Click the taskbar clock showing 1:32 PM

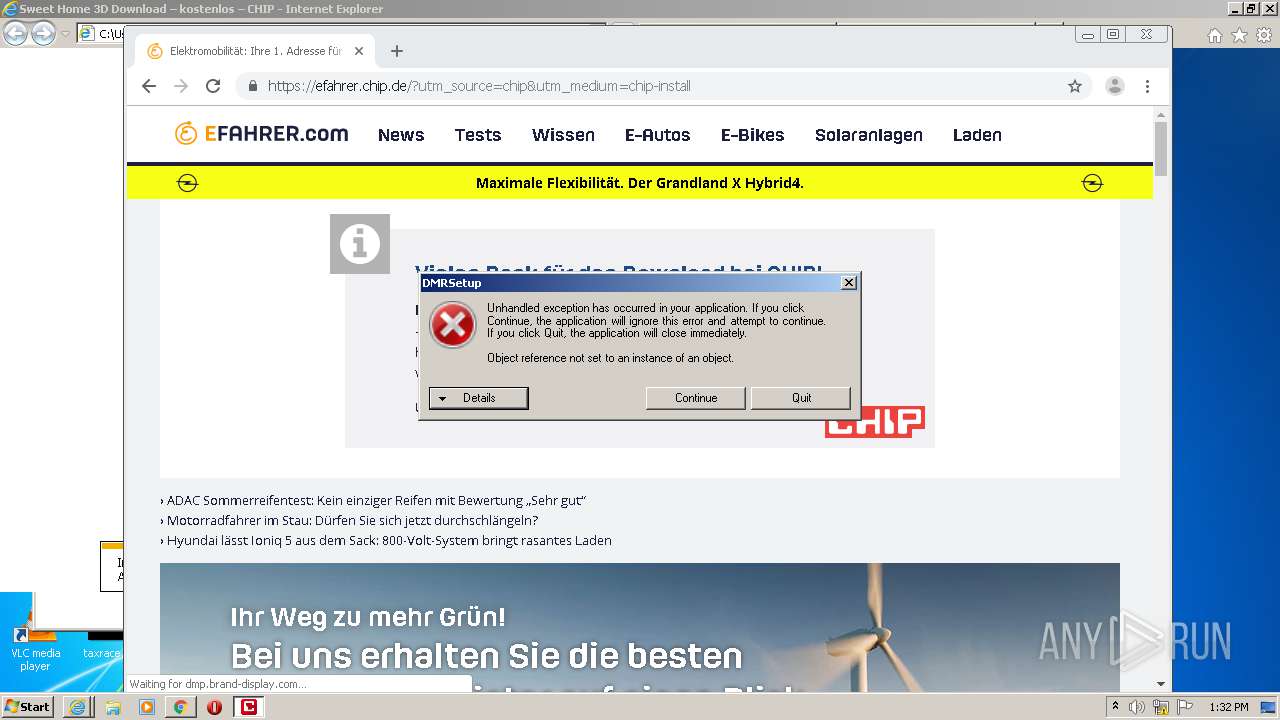[x=1228, y=707]
